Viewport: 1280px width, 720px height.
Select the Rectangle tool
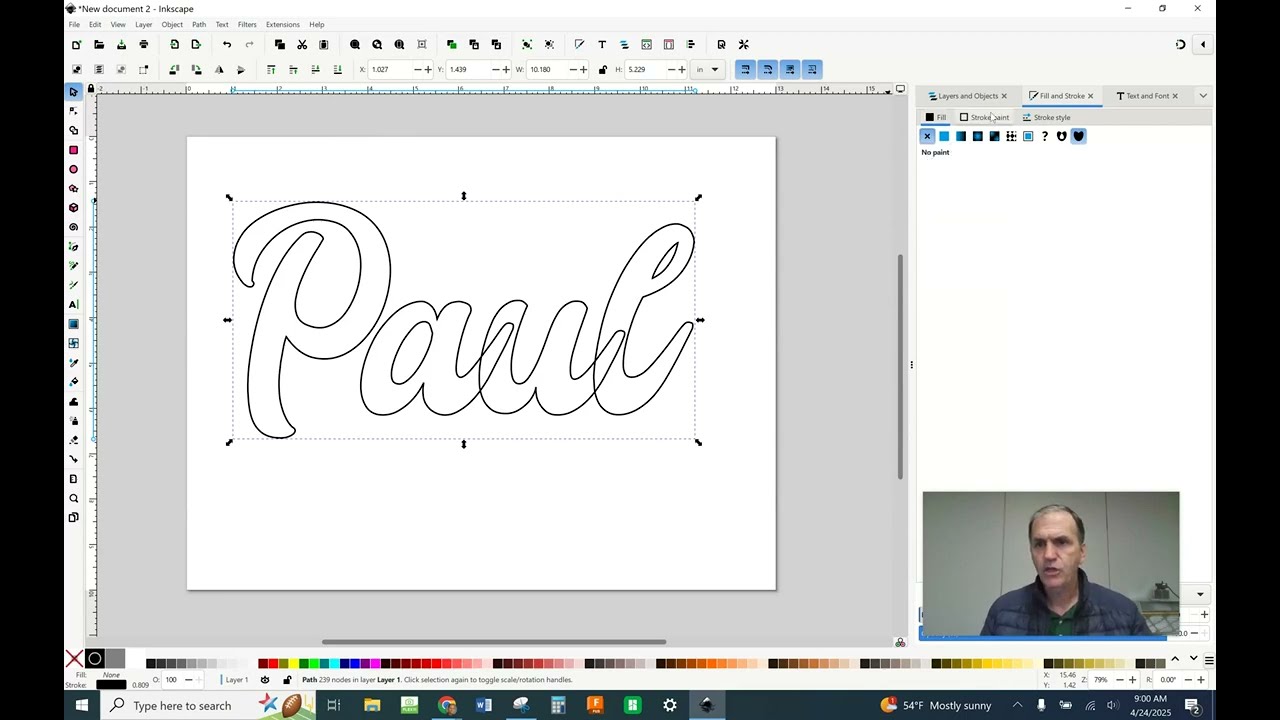73,150
